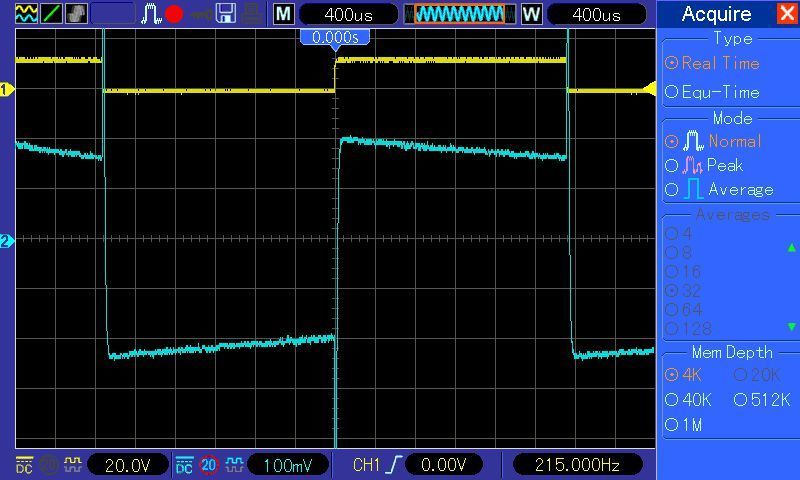Choose the grayed 20K memory depth

click(x=757, y=375)
